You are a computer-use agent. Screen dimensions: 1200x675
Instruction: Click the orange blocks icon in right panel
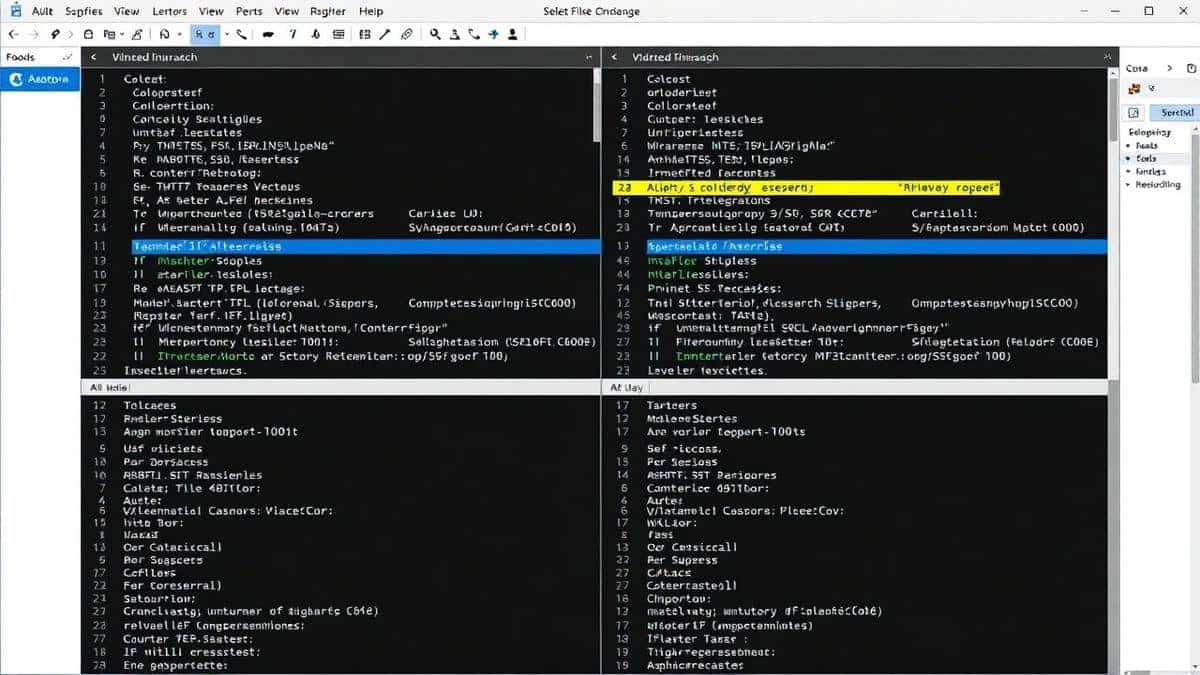pyautogui.click(x=1134, y=89)
